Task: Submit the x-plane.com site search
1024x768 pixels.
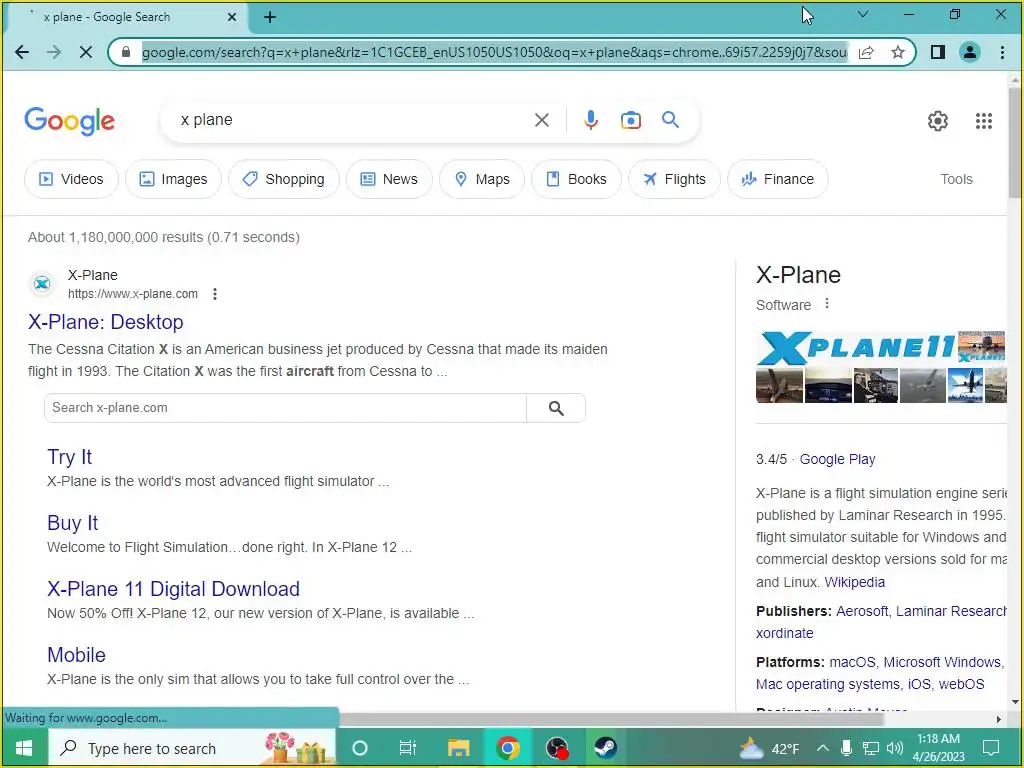Action: click(556, 408)
